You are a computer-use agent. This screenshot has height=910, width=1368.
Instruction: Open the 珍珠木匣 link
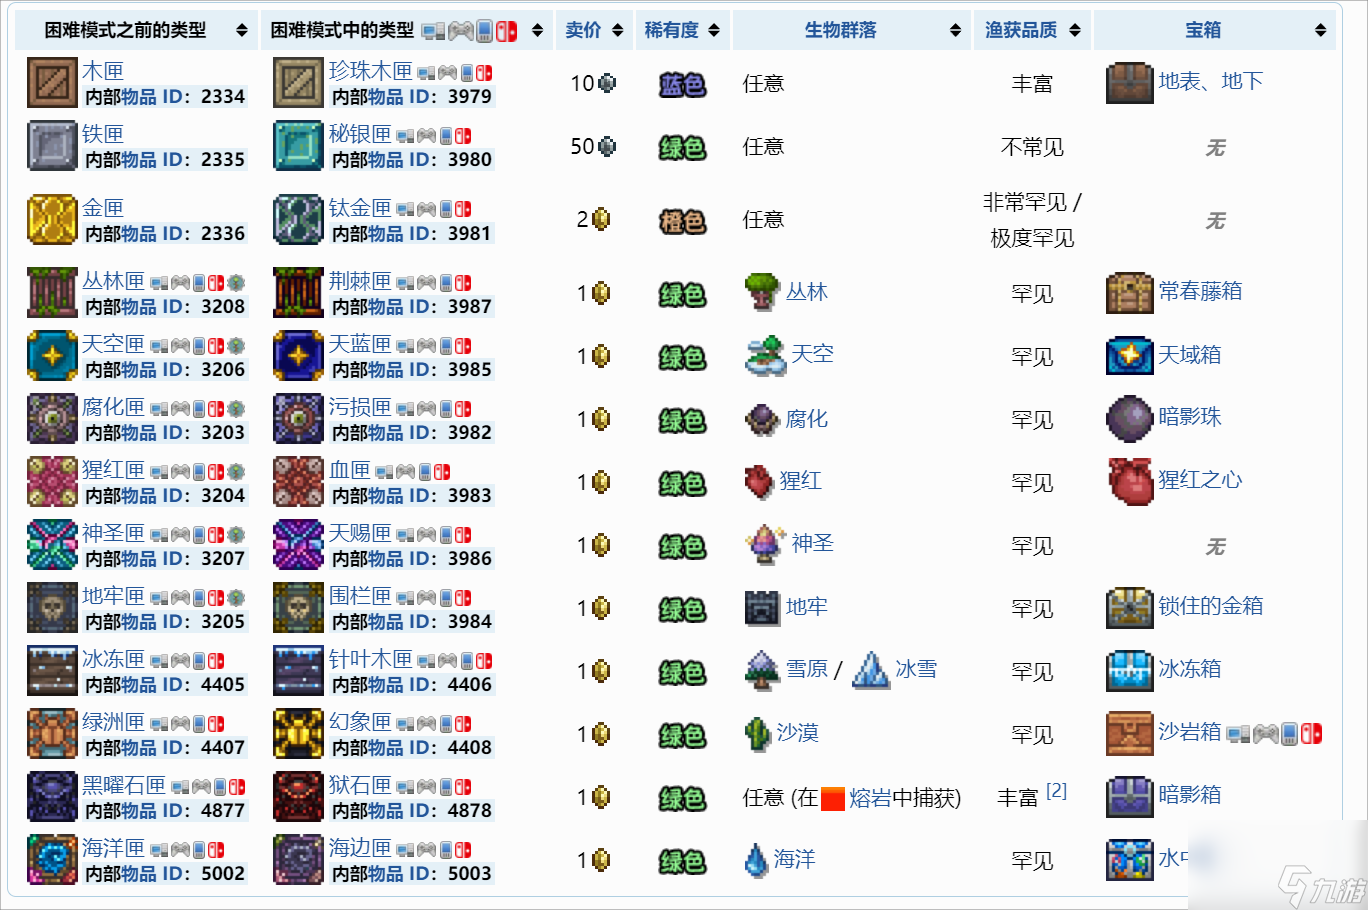pos(370,71)
